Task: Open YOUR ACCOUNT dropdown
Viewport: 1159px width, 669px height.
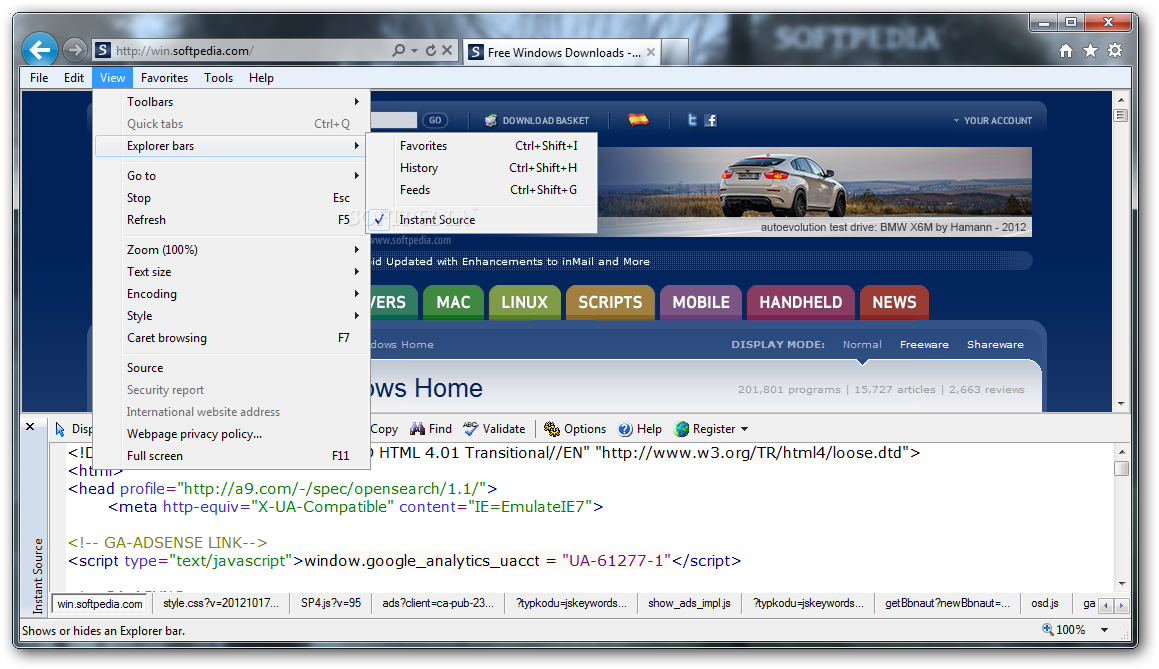Action: 993,120
